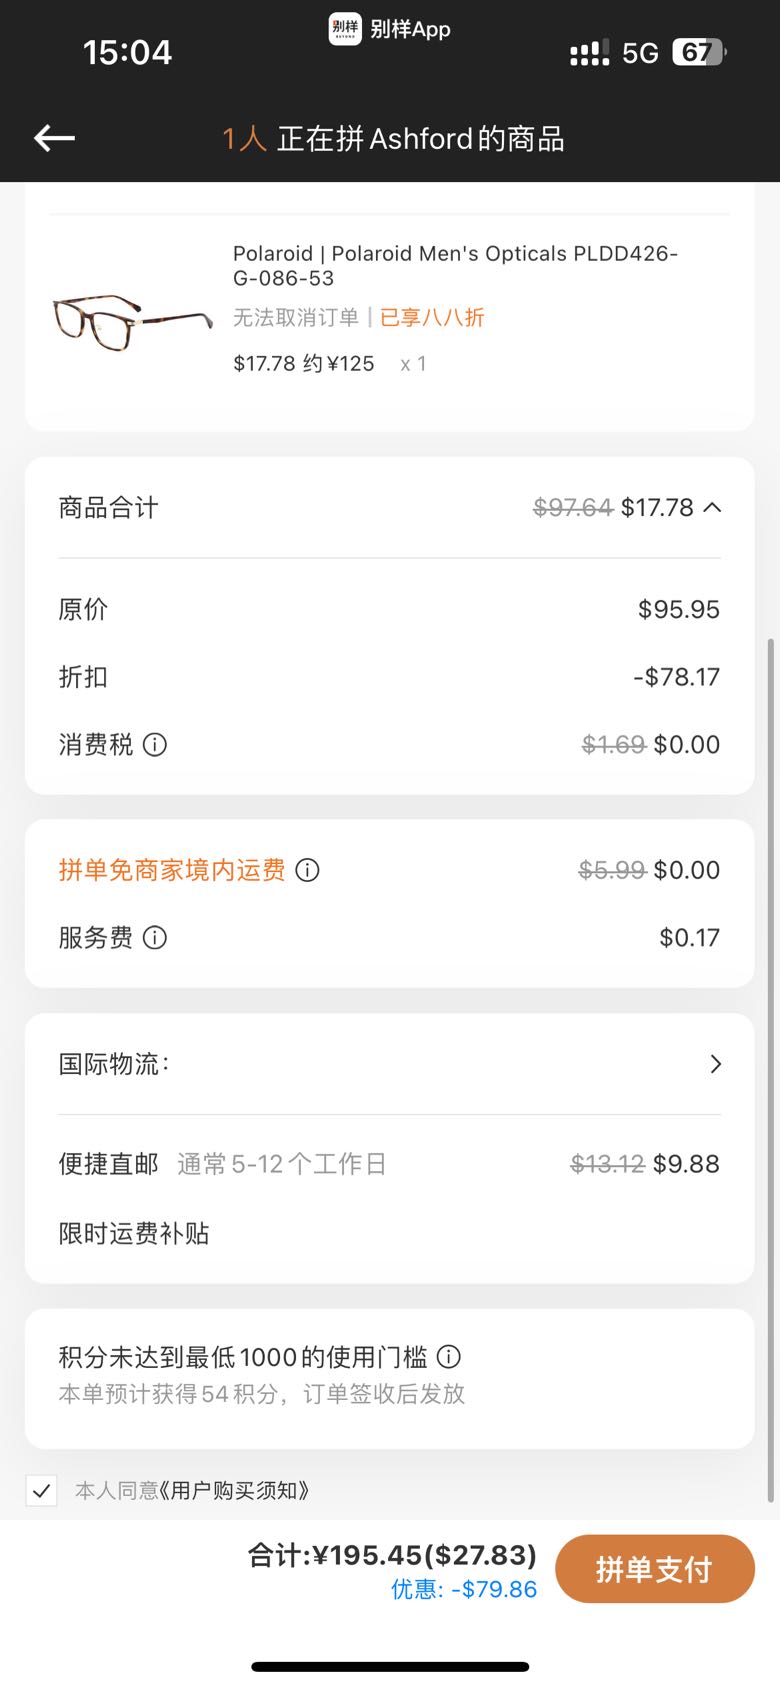Tap the 已享八八折 discount label
Screen dimensions: 780x1688
[x=432, y=318]
